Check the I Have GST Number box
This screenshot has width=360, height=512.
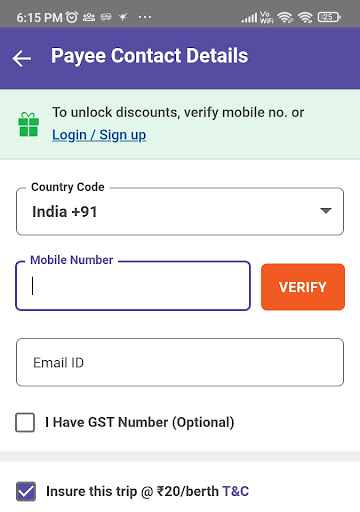[x=25, y=422]
